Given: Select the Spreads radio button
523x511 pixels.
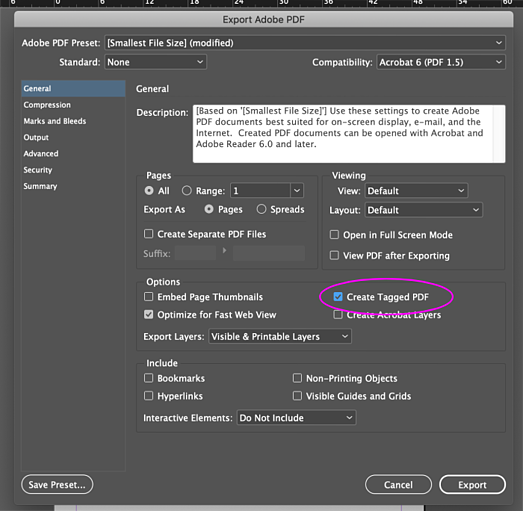Looking at the screenshot, I should coord(261,209).
